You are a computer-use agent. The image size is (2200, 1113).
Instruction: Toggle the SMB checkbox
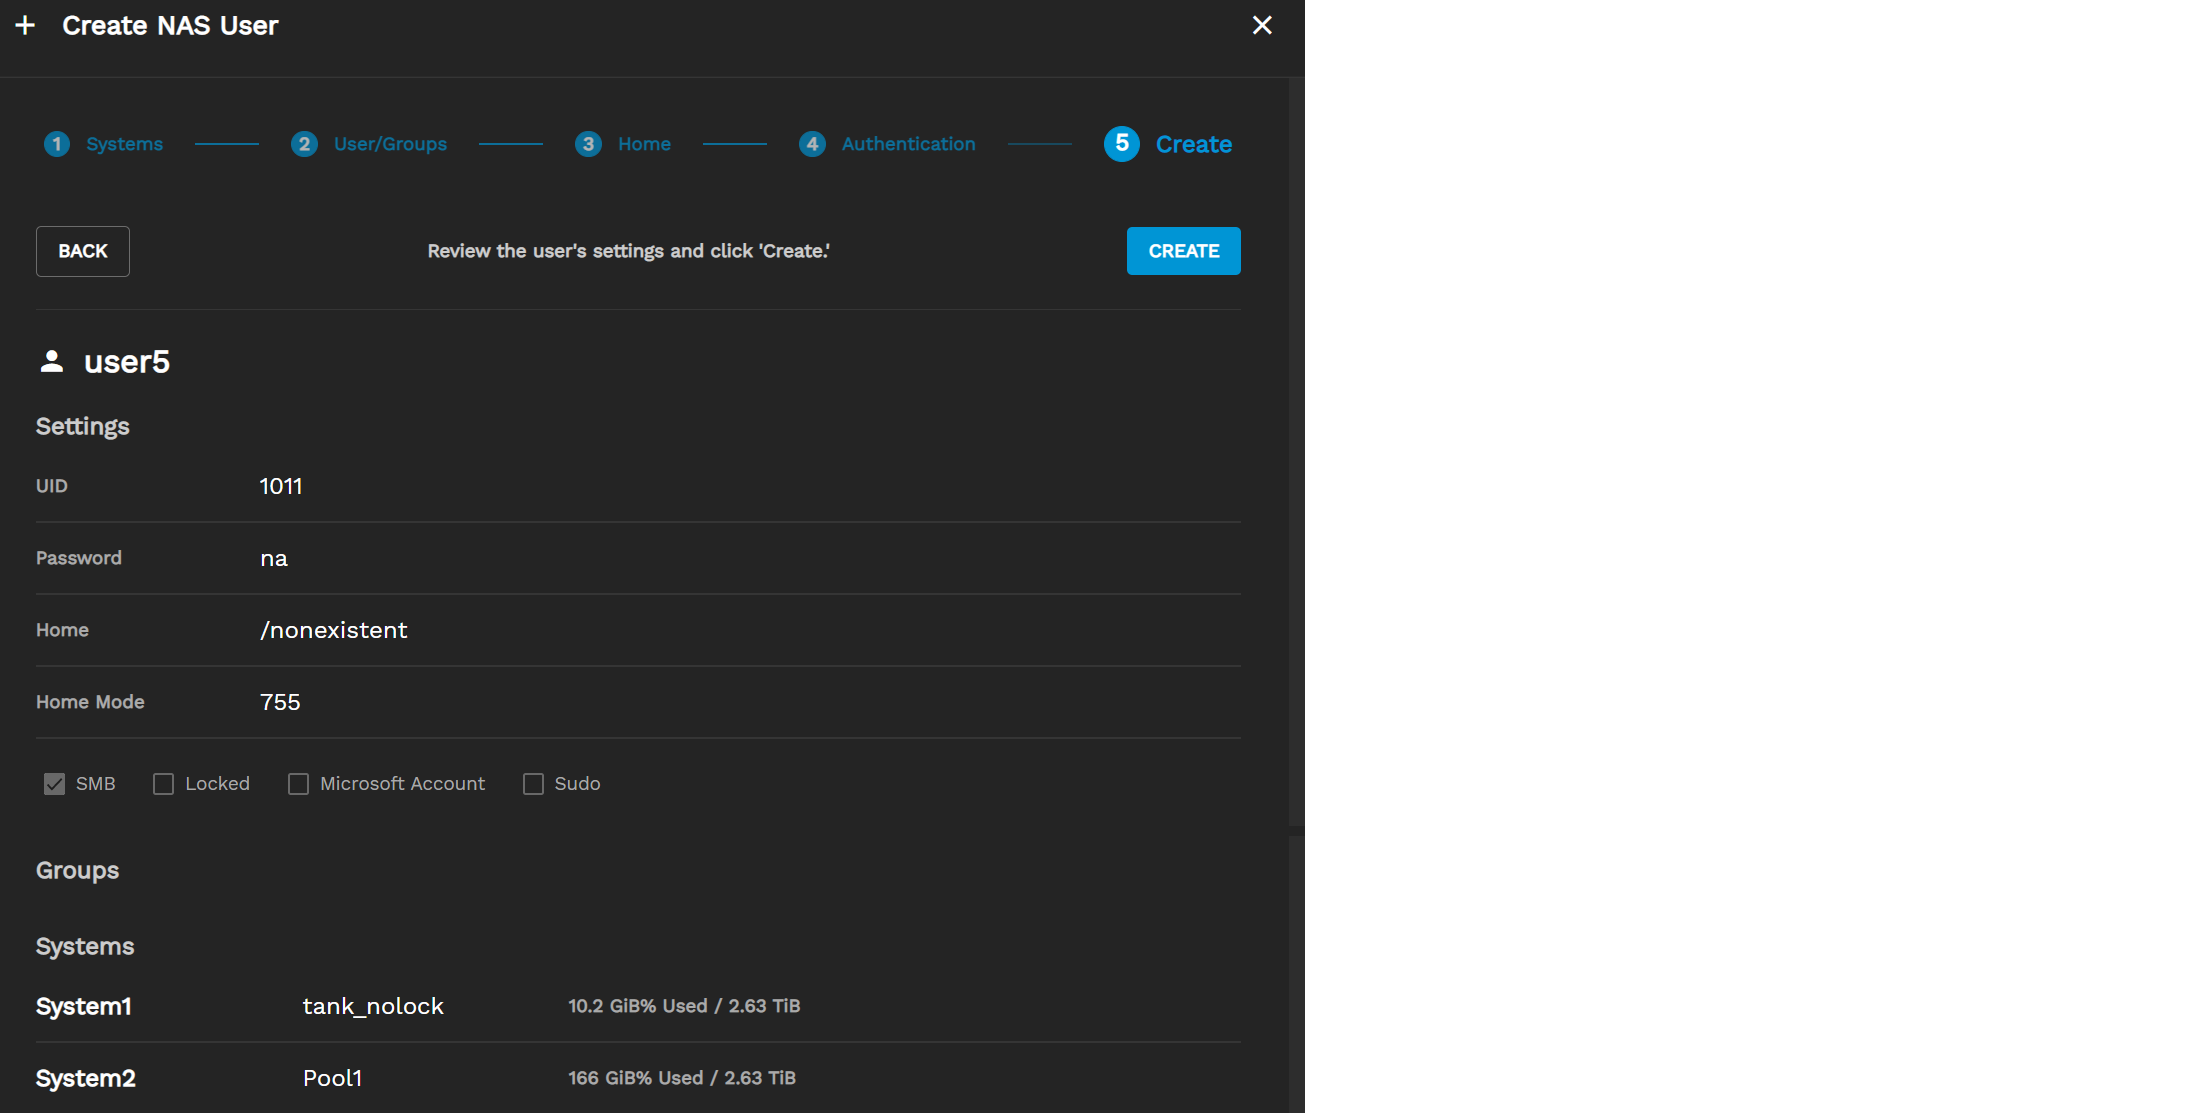[x=54, y=784]
